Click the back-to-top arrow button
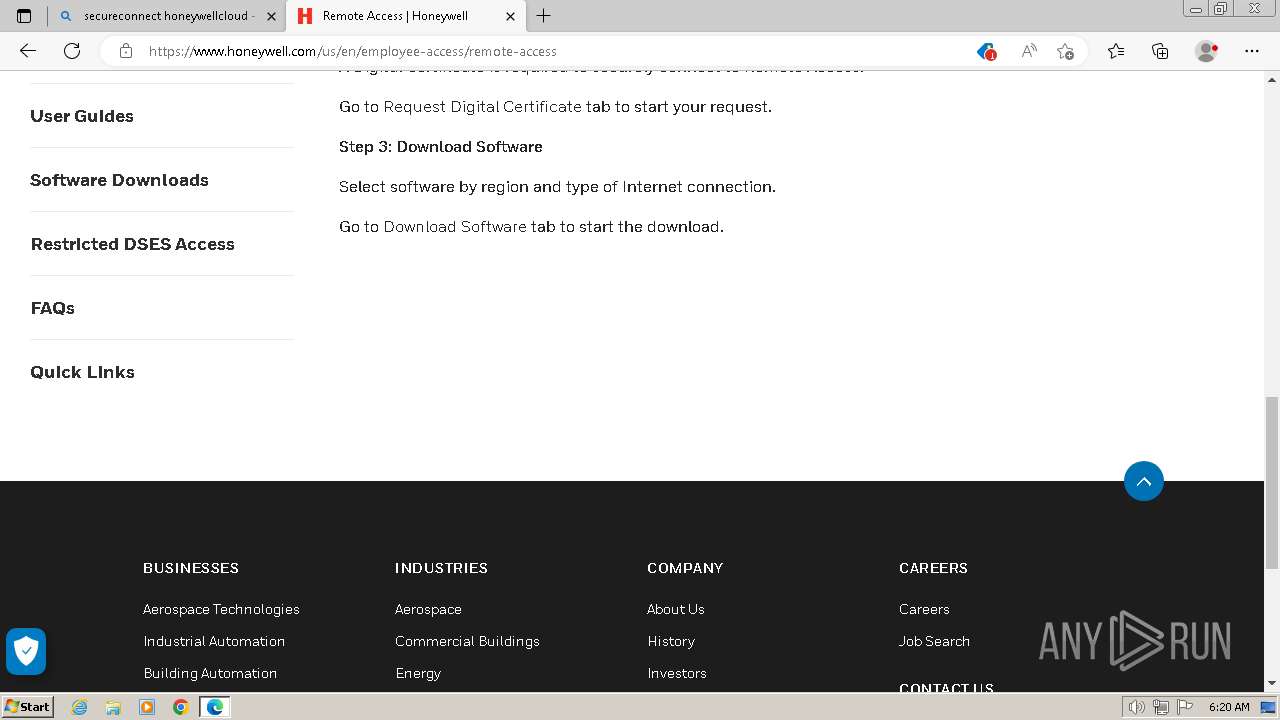Image resolution: width=1280 pixels, height=720 pixels. (x=1144, y=481)
